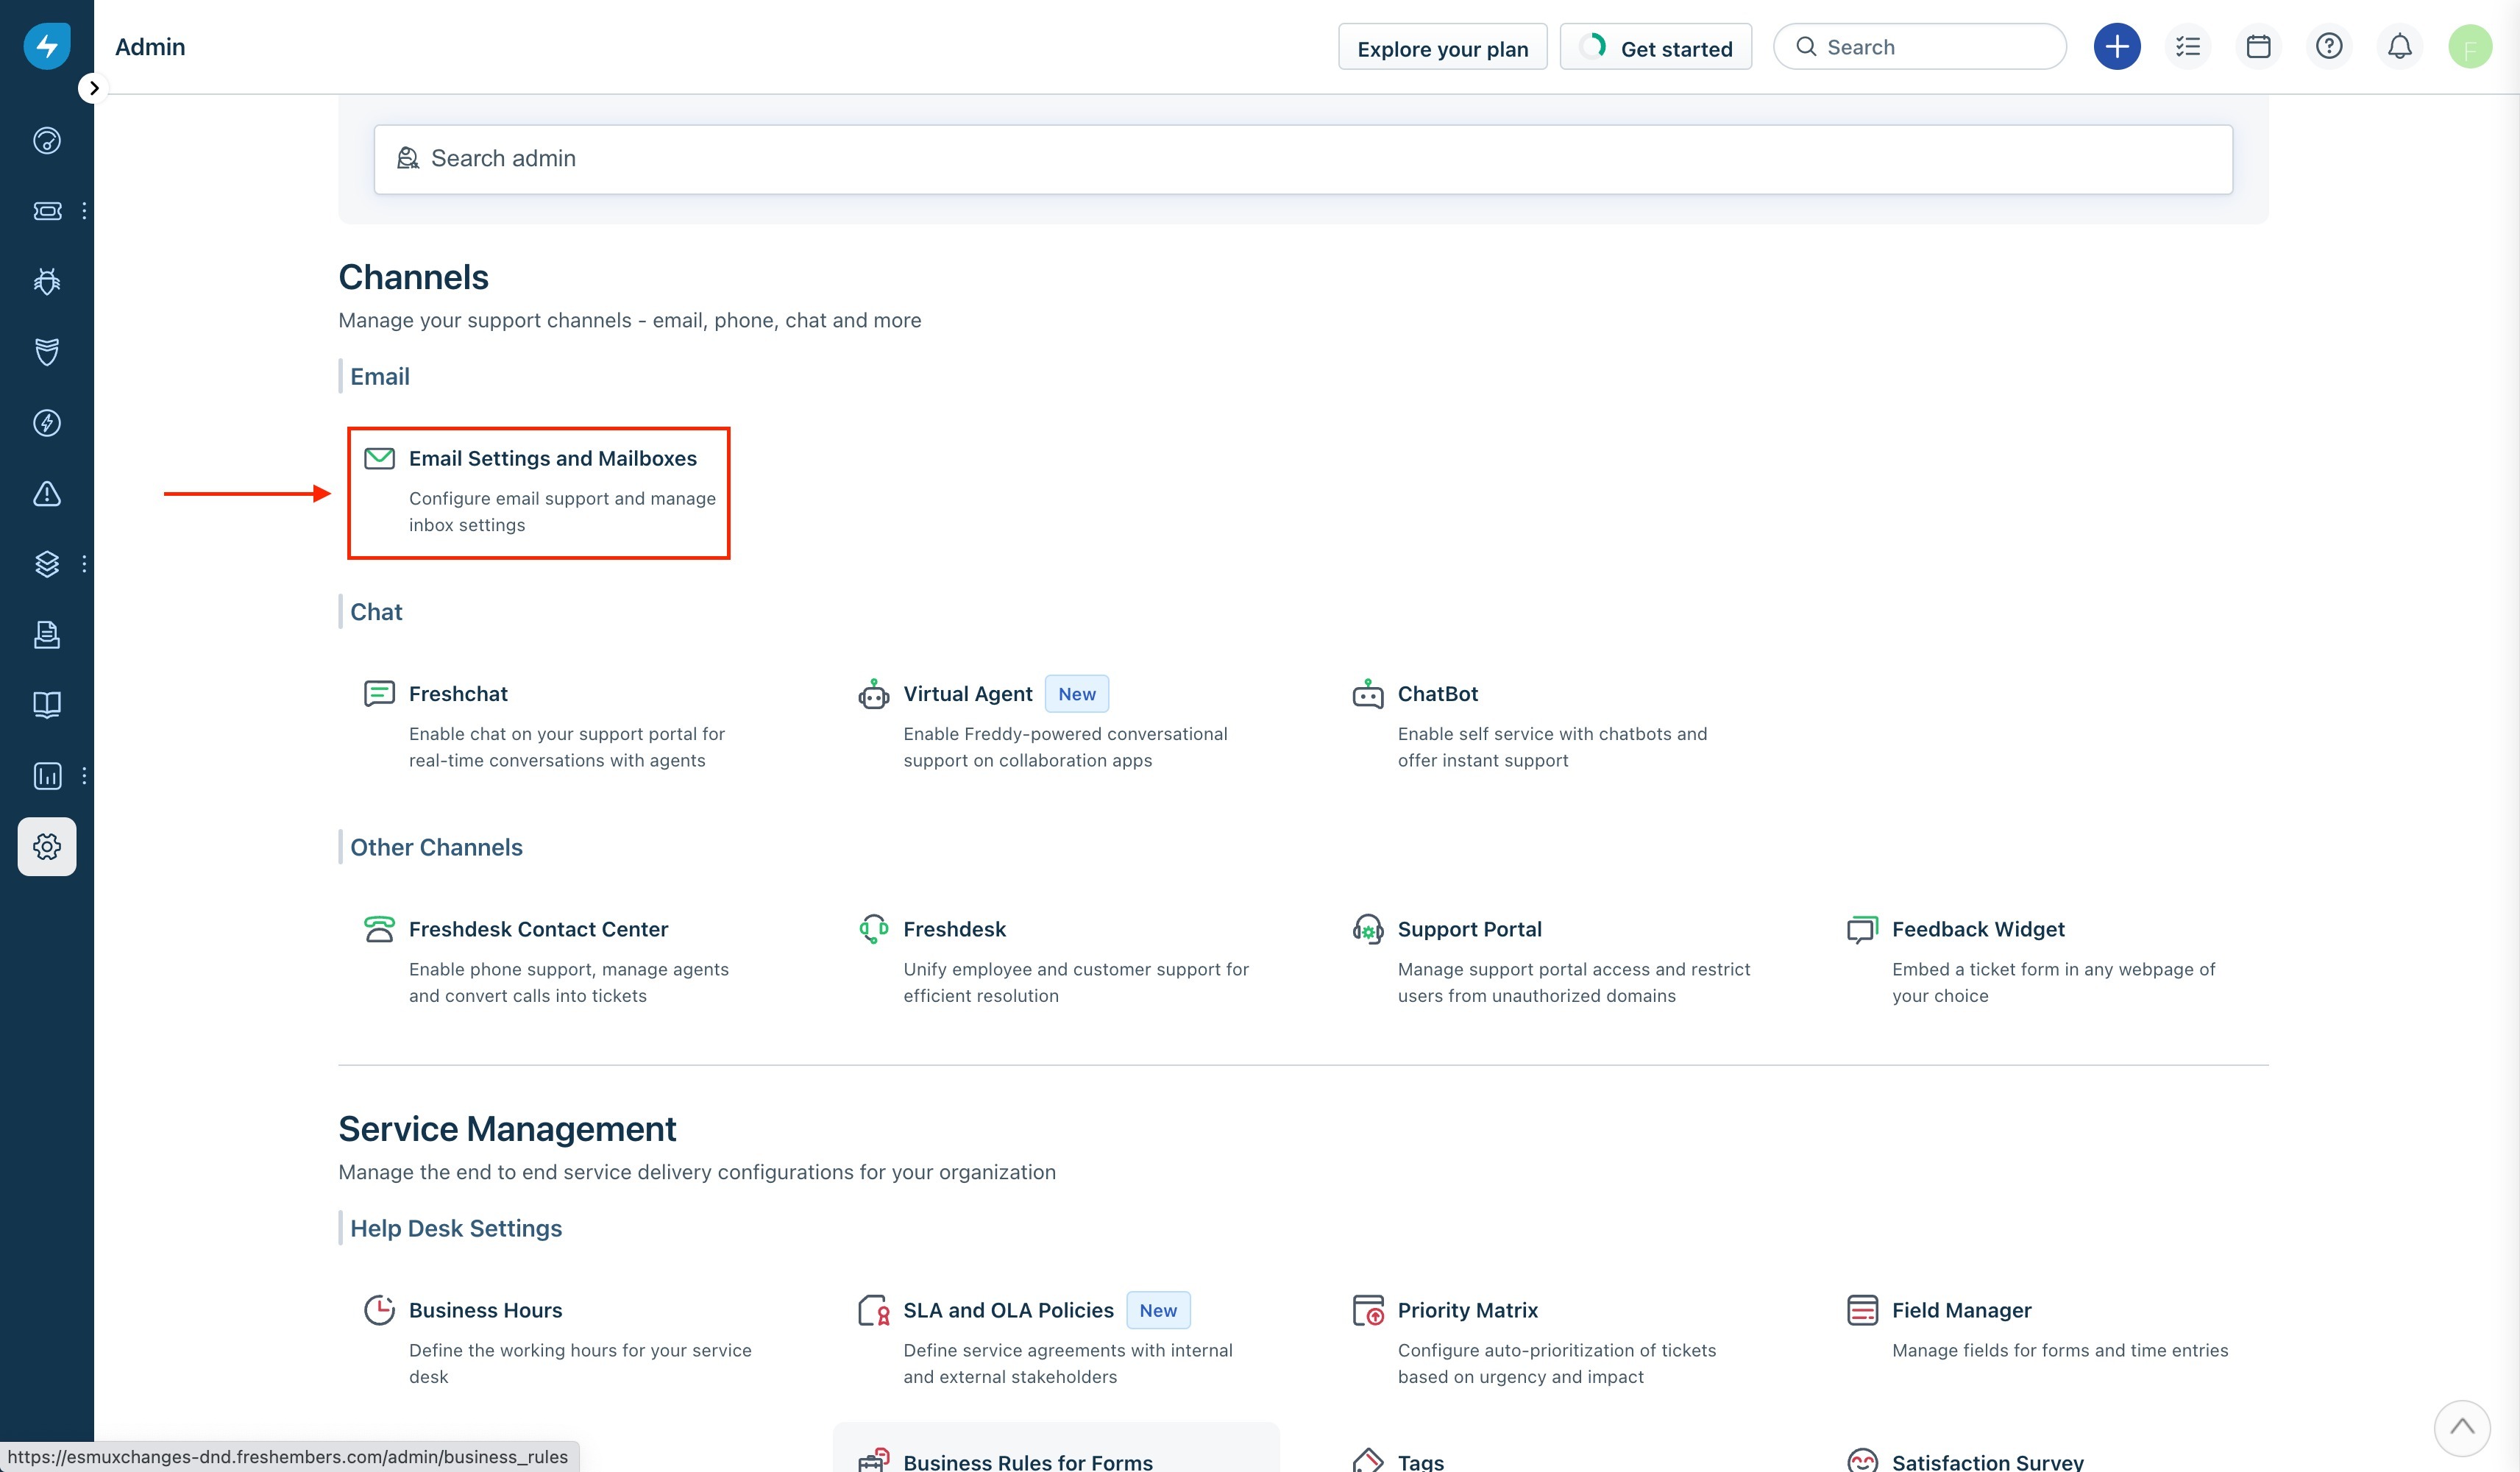Screen dimensions: 2520x1472
Task: Open Business Hours settings
Action: tap(485, 1311)
